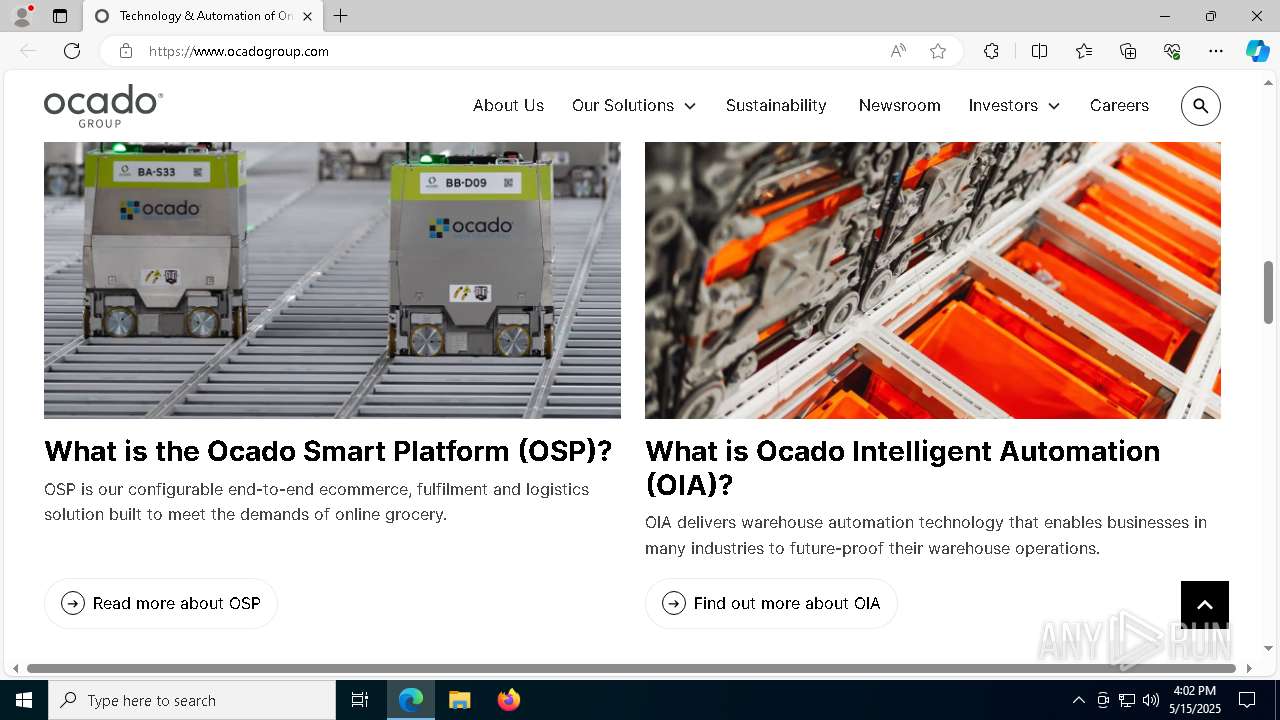Image resolution: width=1280 pixels, height=720 pixels.
Task: Click the horizontal scrollbar right arrow
Action: point(1248,668)
